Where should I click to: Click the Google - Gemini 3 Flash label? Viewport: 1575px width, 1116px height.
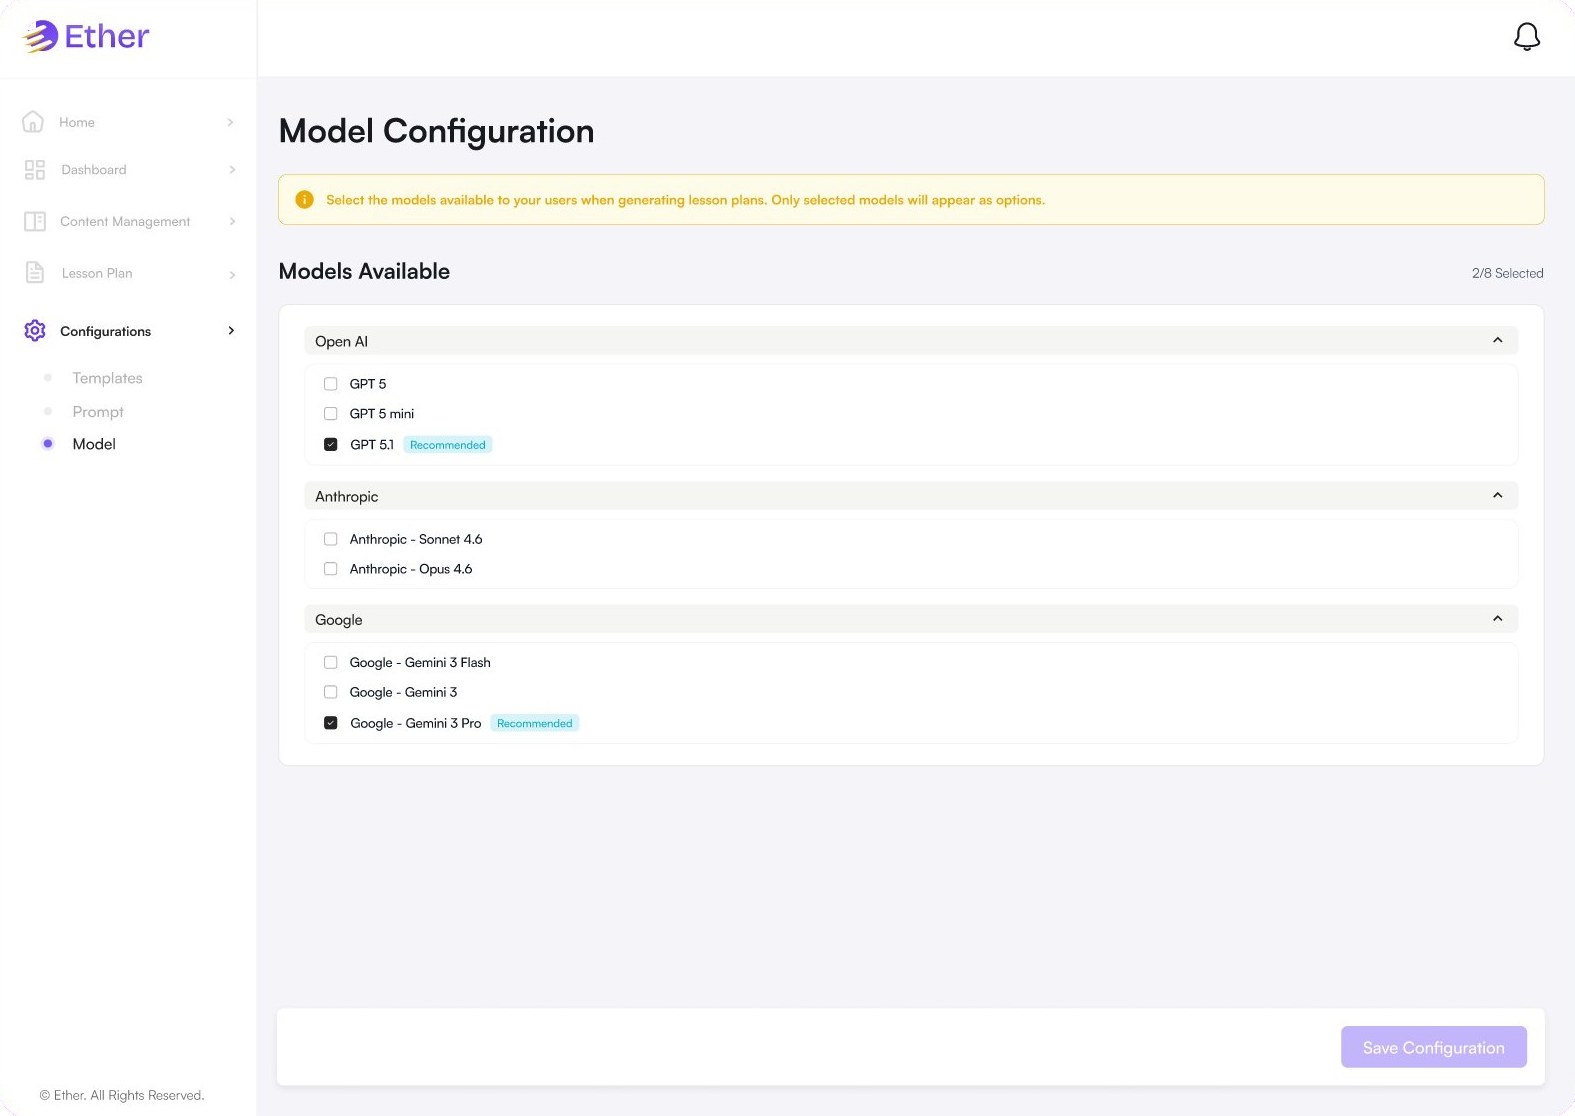420,662
